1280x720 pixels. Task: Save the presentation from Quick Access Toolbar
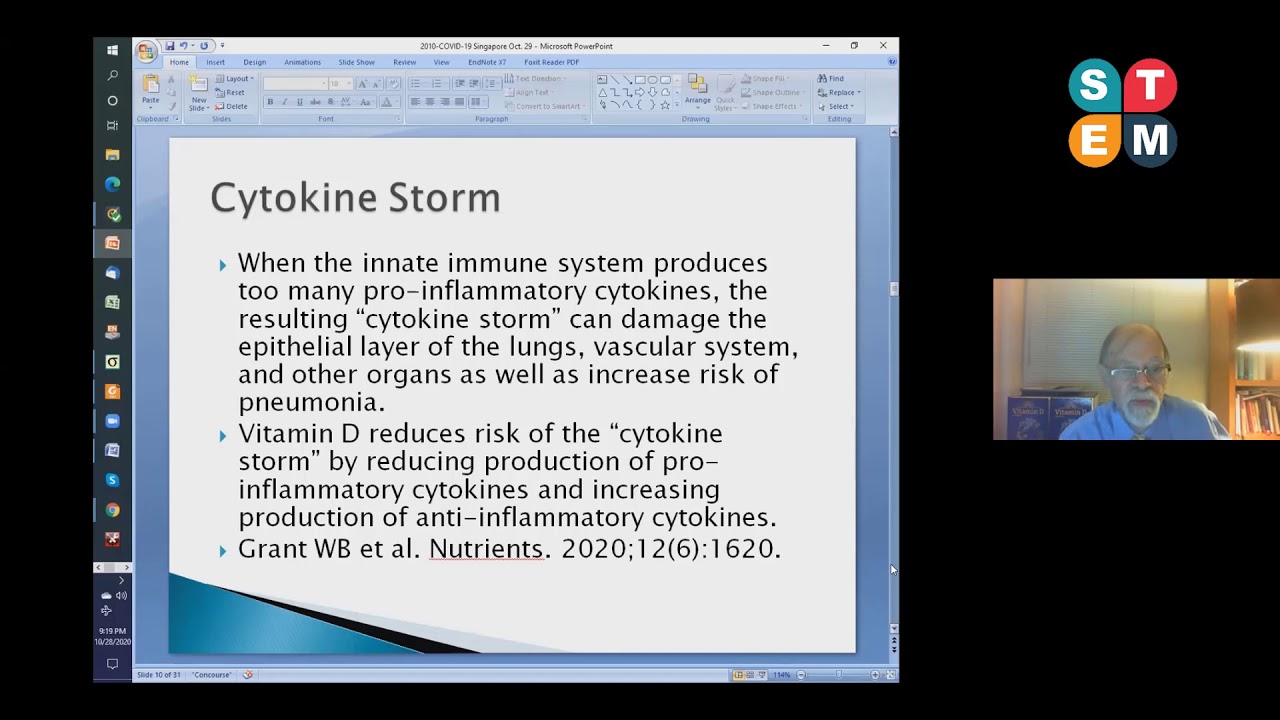coord(170,46)
